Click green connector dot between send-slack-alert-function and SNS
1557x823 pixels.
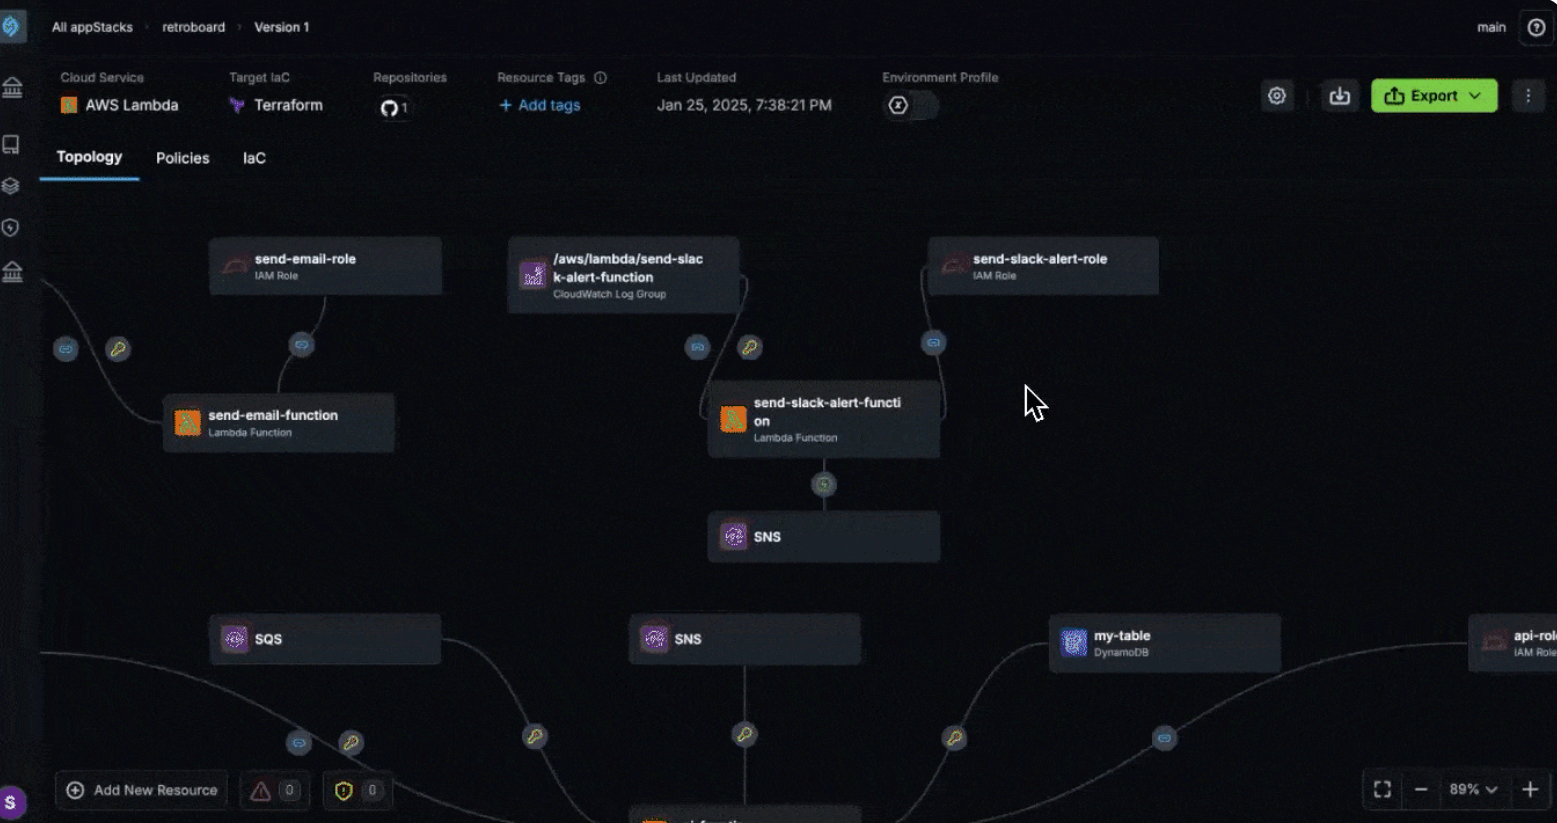(x=823, y=485)
